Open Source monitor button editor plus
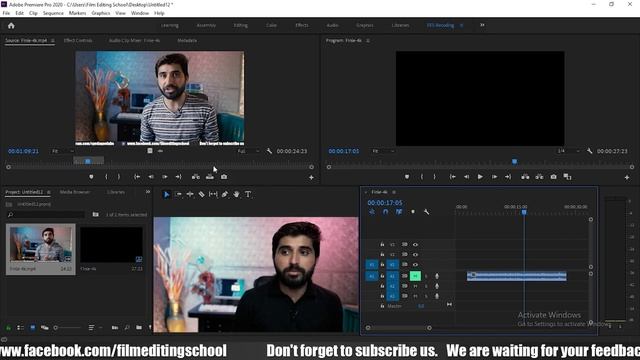 coord(311,178)
